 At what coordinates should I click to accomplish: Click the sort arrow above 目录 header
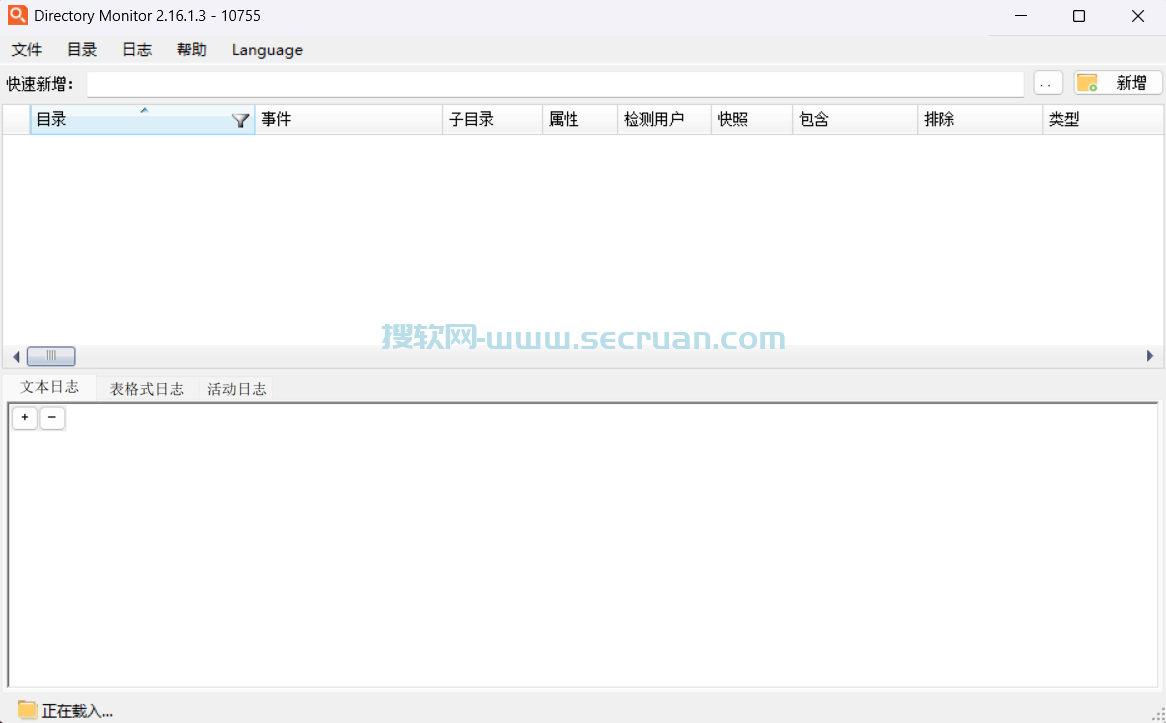[144, 110]
